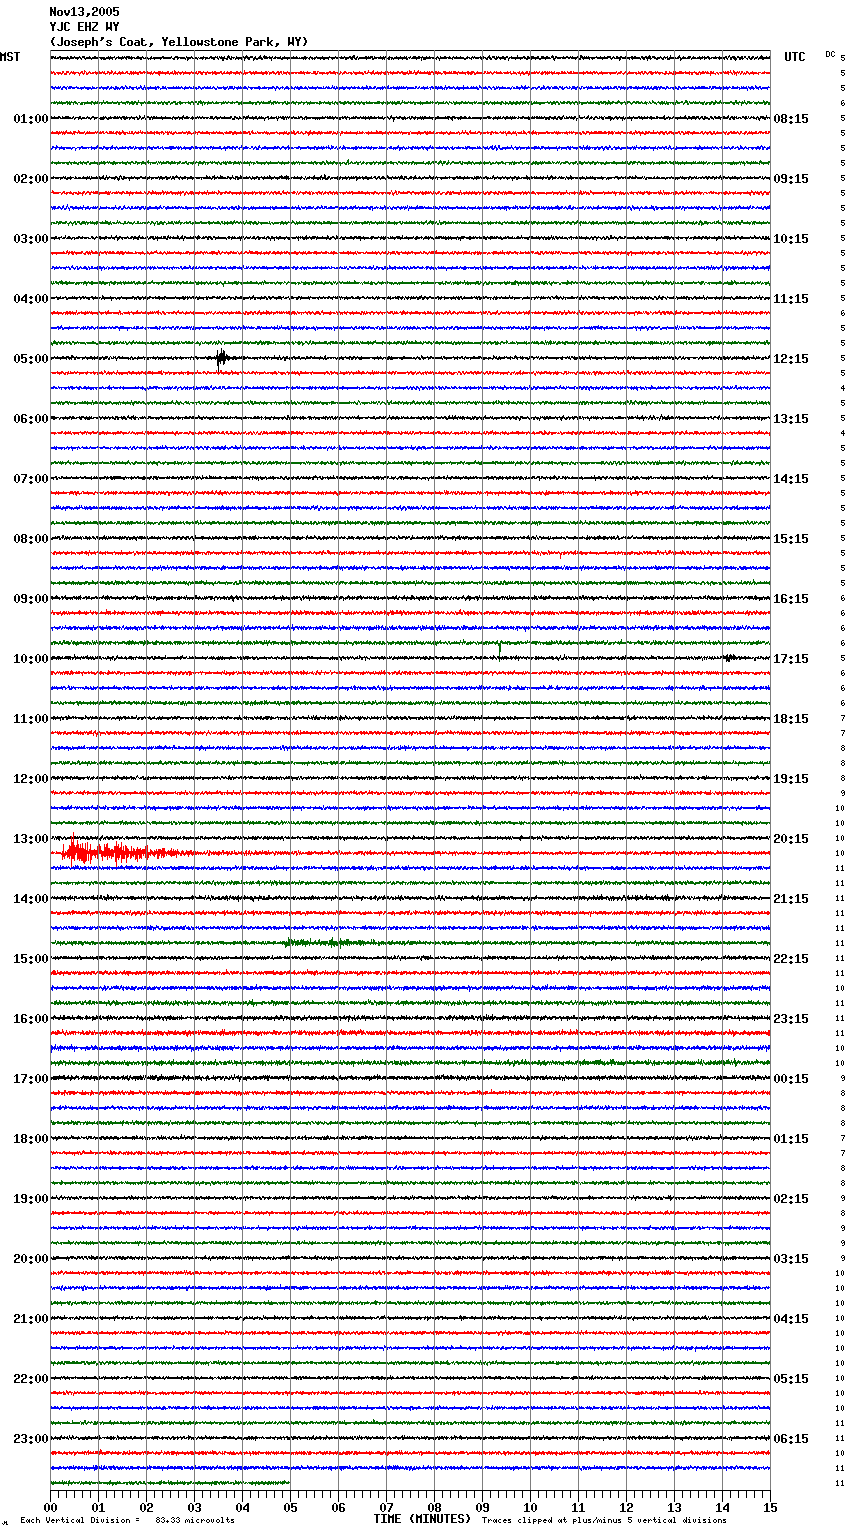Click the 22:15 UTC time label
The height and width of the screenshot is (1534, 850).
[x=791, y=959]
